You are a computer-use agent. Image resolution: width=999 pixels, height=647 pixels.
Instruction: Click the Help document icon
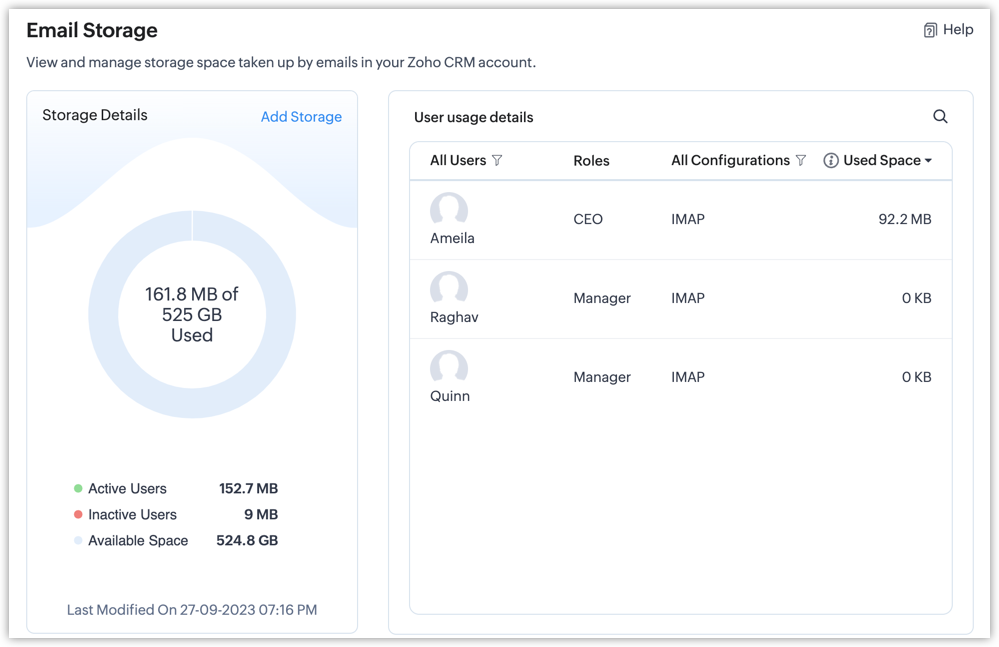[930, 30]
